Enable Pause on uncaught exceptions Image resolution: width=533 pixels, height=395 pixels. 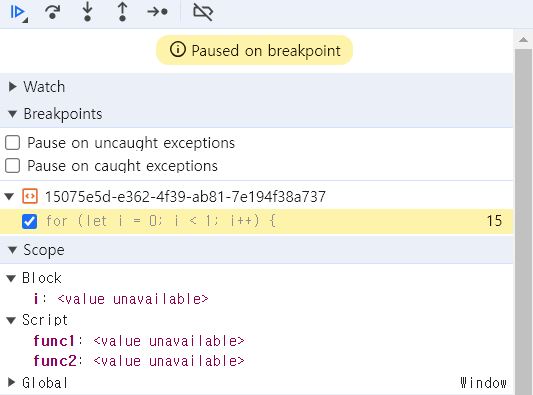pyautogui.click(x=13, y=143)
